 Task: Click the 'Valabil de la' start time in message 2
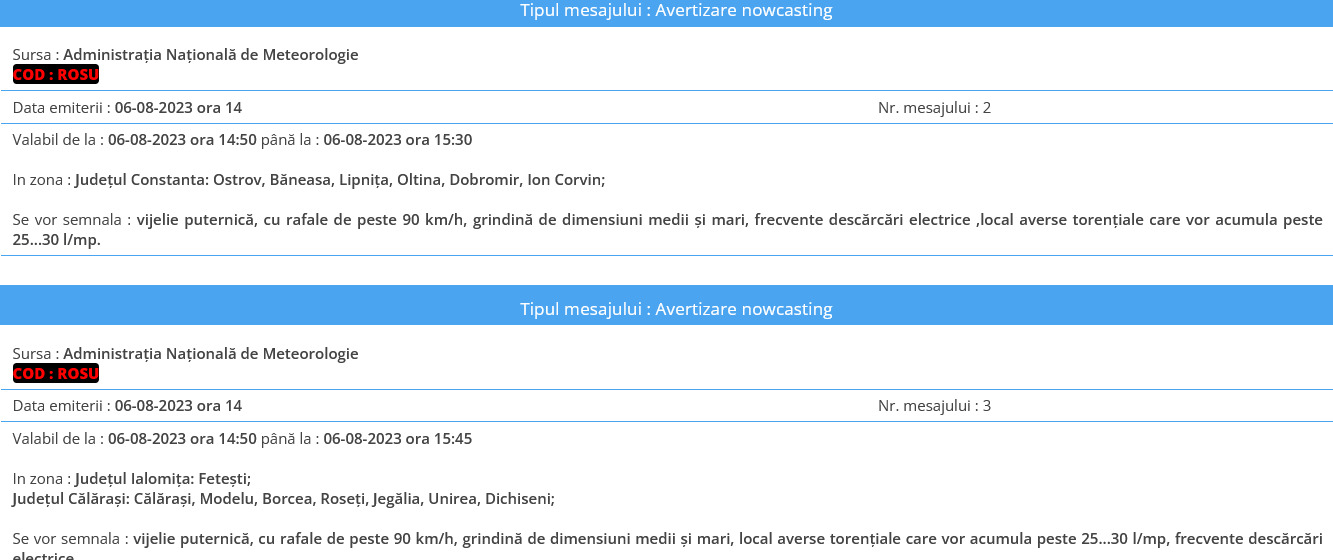pos(182,139)
